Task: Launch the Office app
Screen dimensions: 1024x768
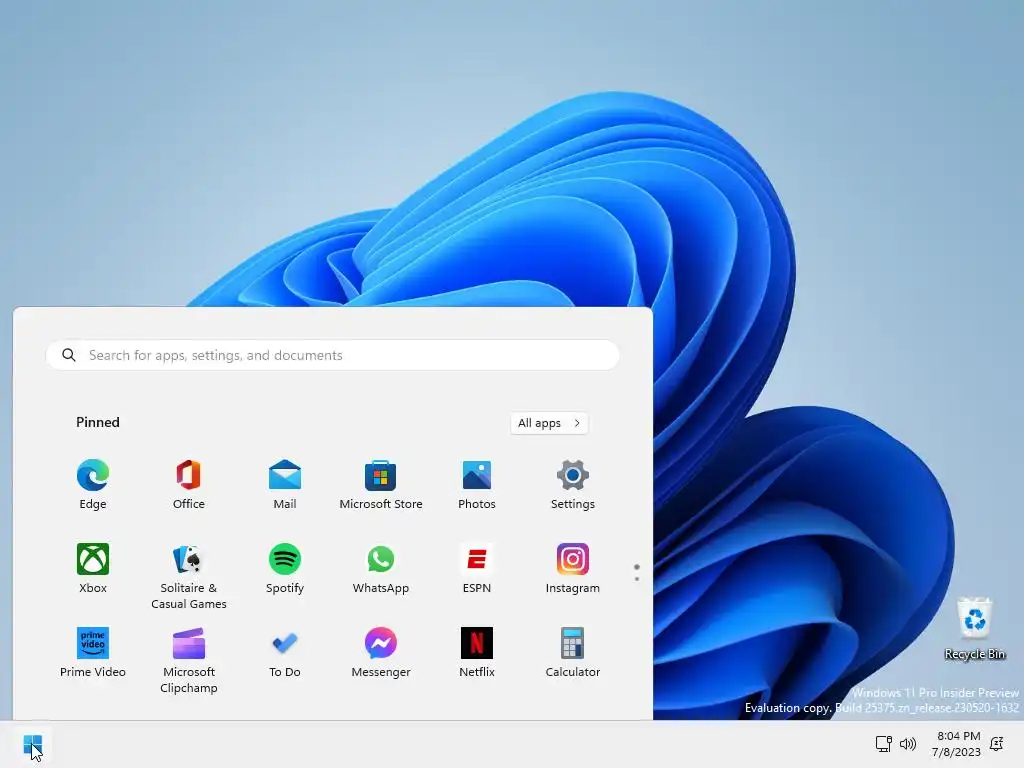Action: pos(189,485)
